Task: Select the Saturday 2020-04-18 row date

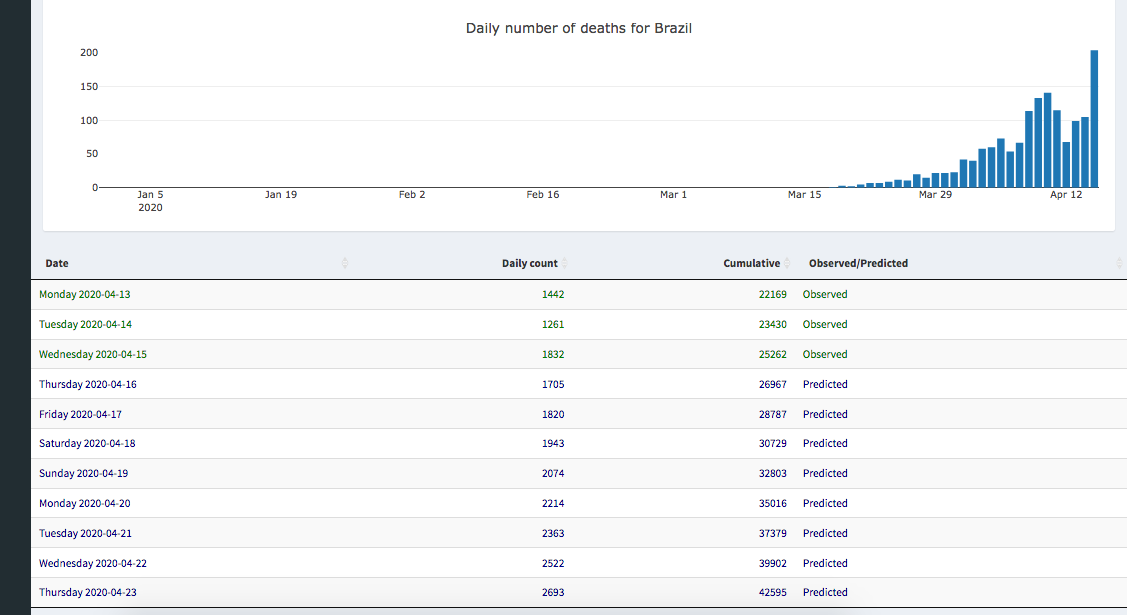Action: tap(87, 443)
